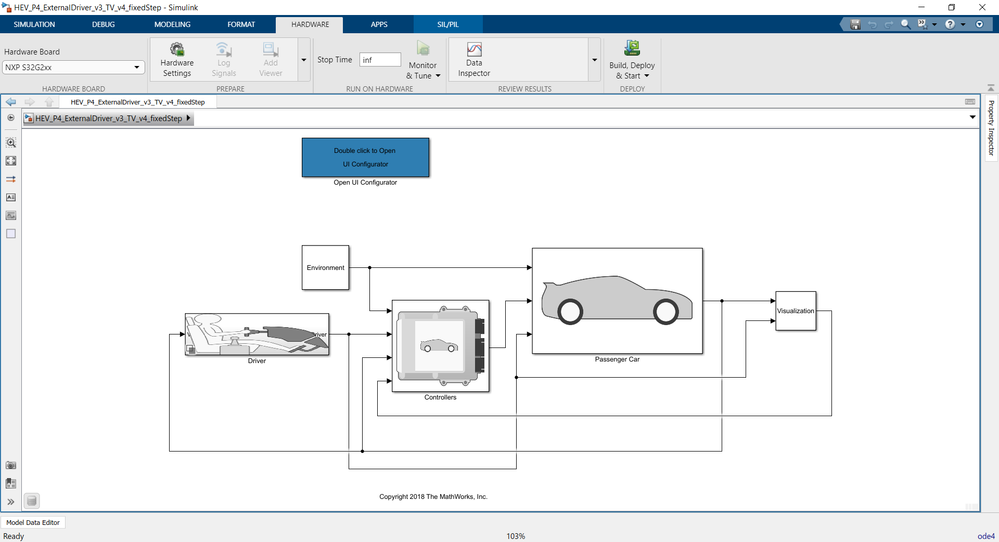
Task: Click the Monitor & Tune icon
Action: click(423, 48)
